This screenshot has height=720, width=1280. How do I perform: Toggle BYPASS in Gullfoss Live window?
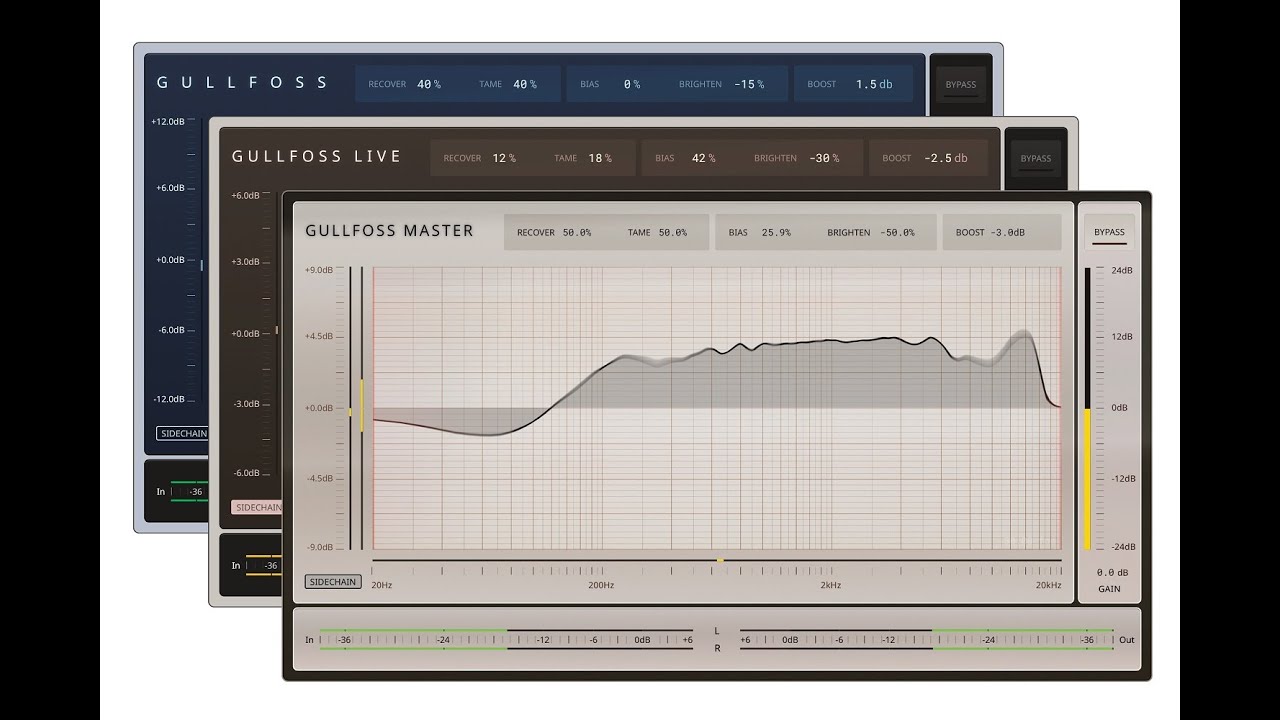(1036, 159)
